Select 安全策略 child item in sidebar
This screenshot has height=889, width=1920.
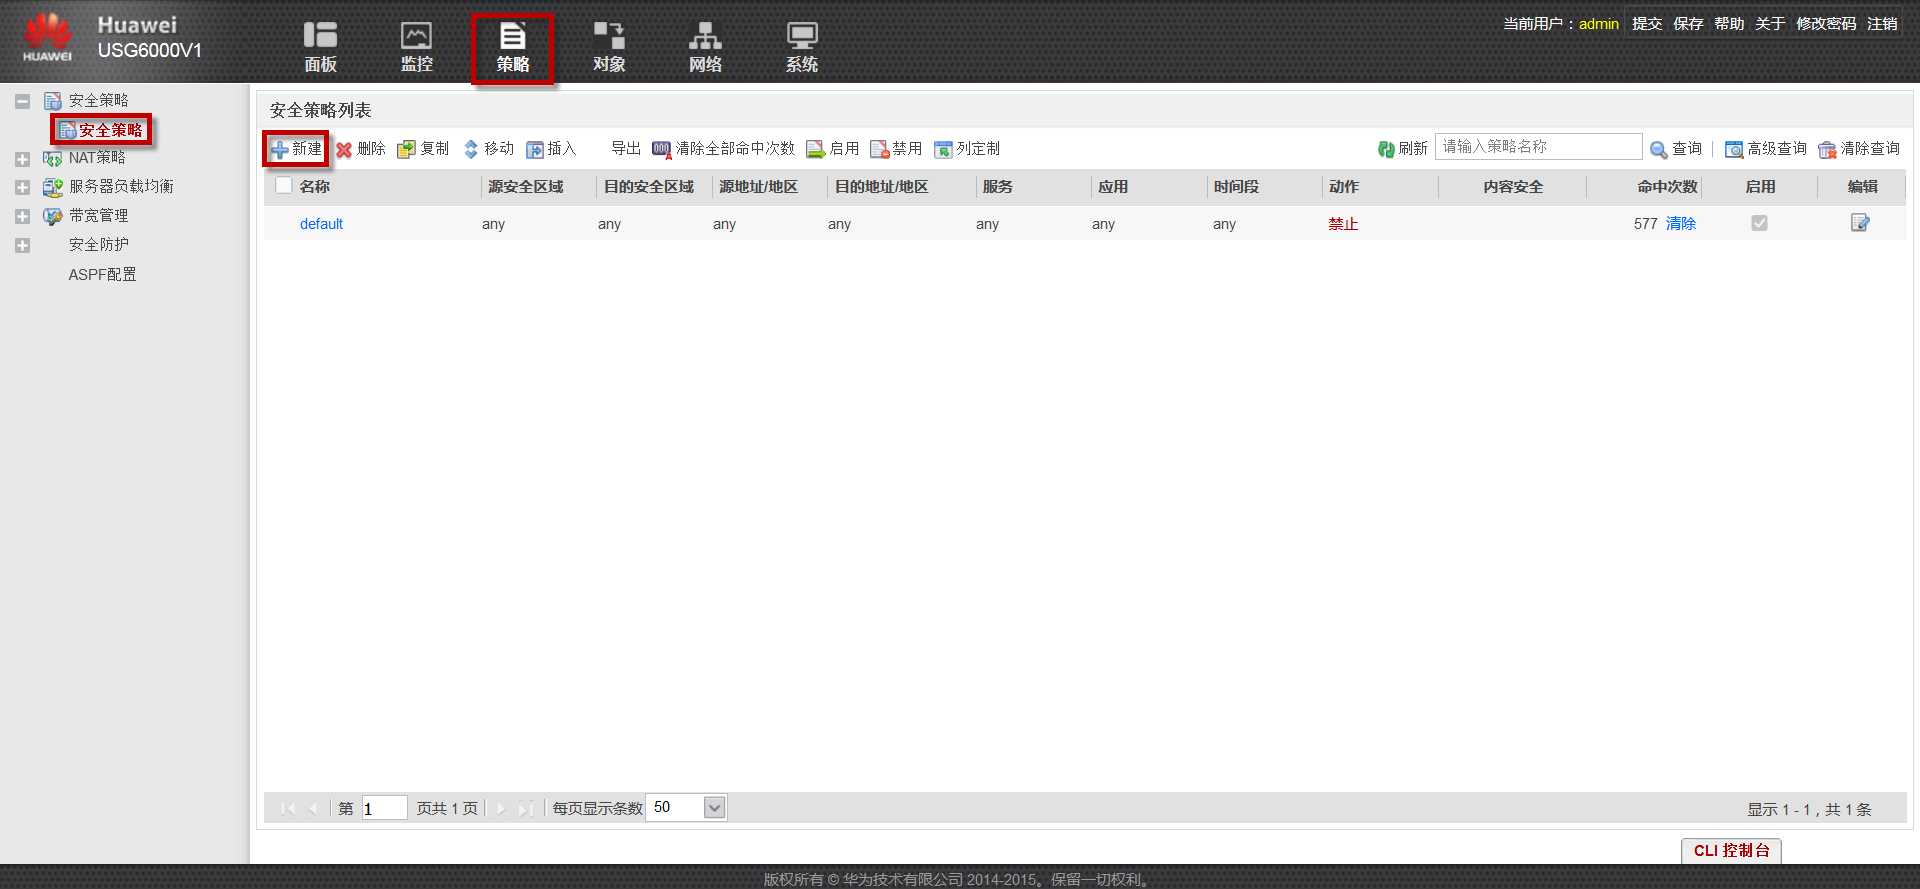(x=101, y=130)
